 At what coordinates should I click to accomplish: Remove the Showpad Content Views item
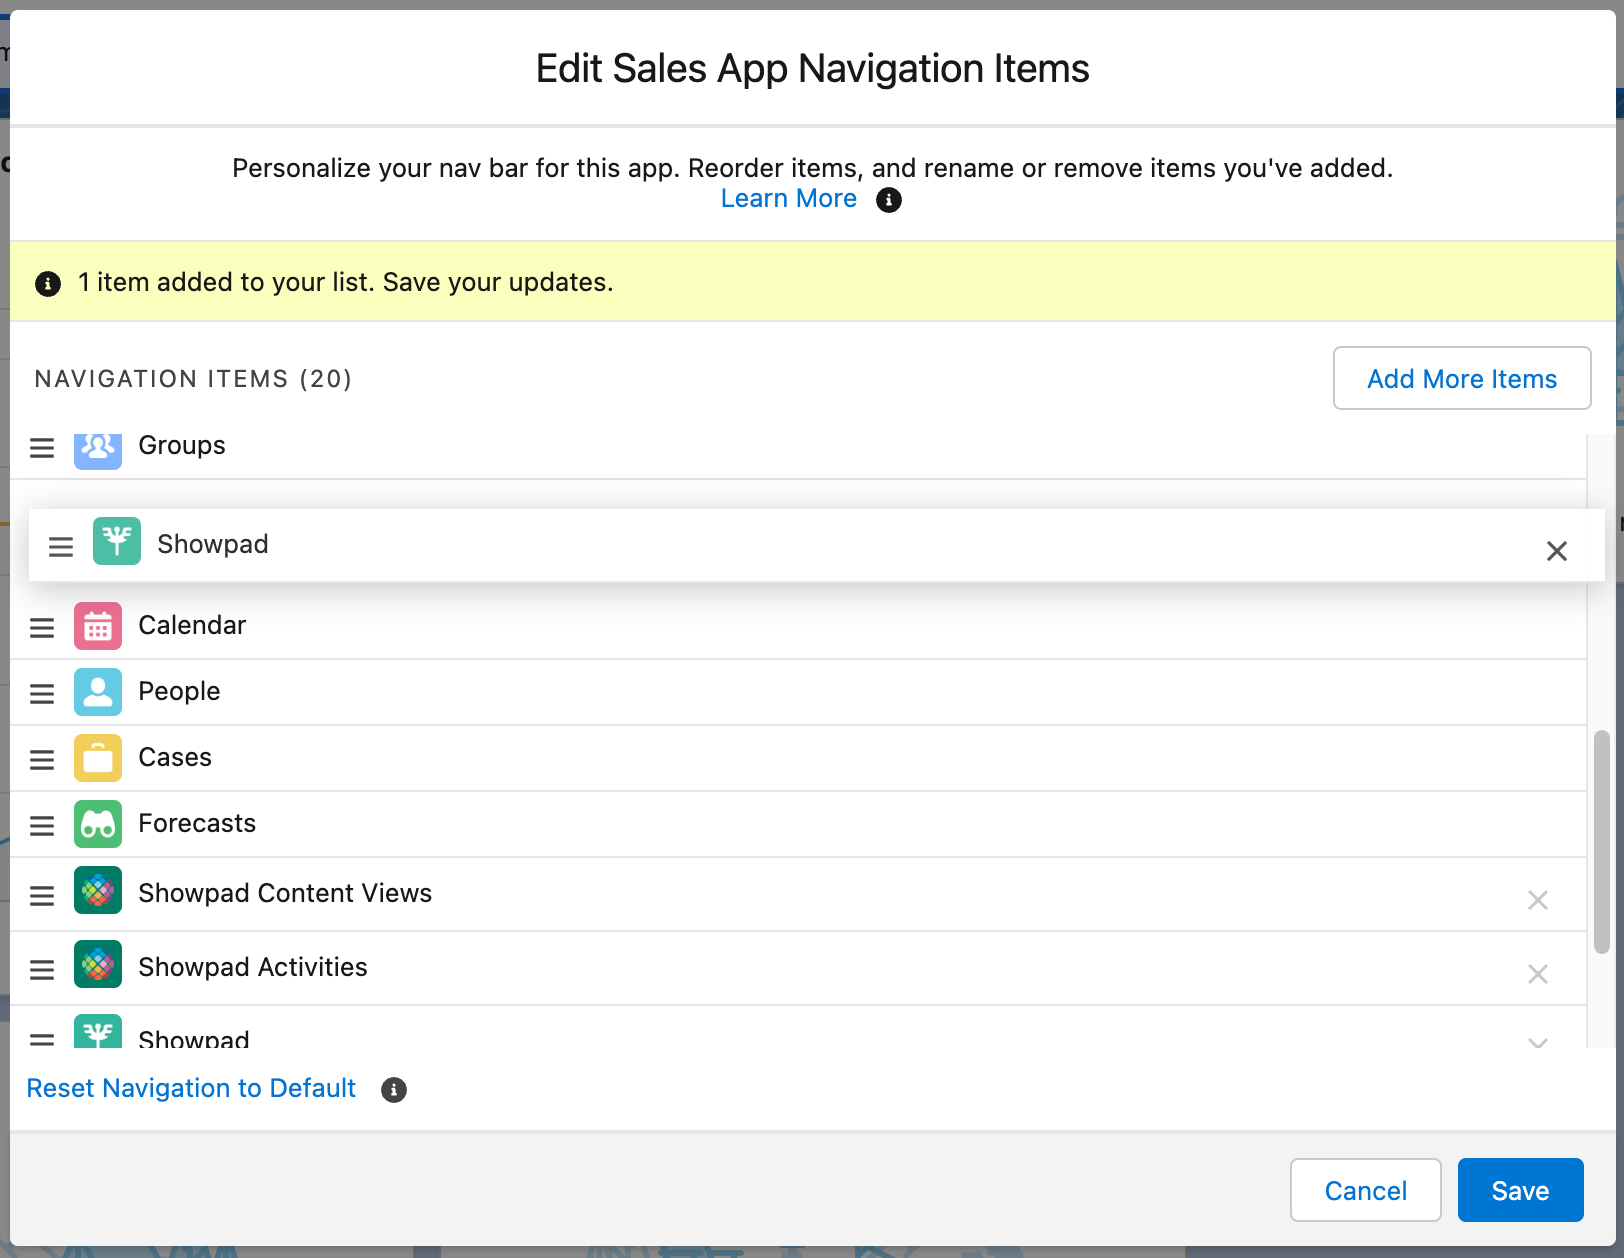pyautogui.click(x=1537, y=900)
